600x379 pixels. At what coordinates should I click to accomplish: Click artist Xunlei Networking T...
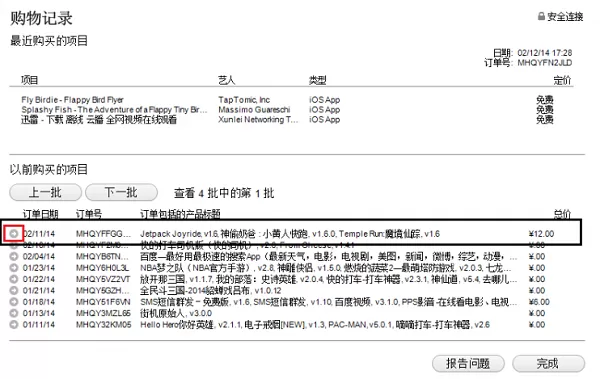(258, 120)
